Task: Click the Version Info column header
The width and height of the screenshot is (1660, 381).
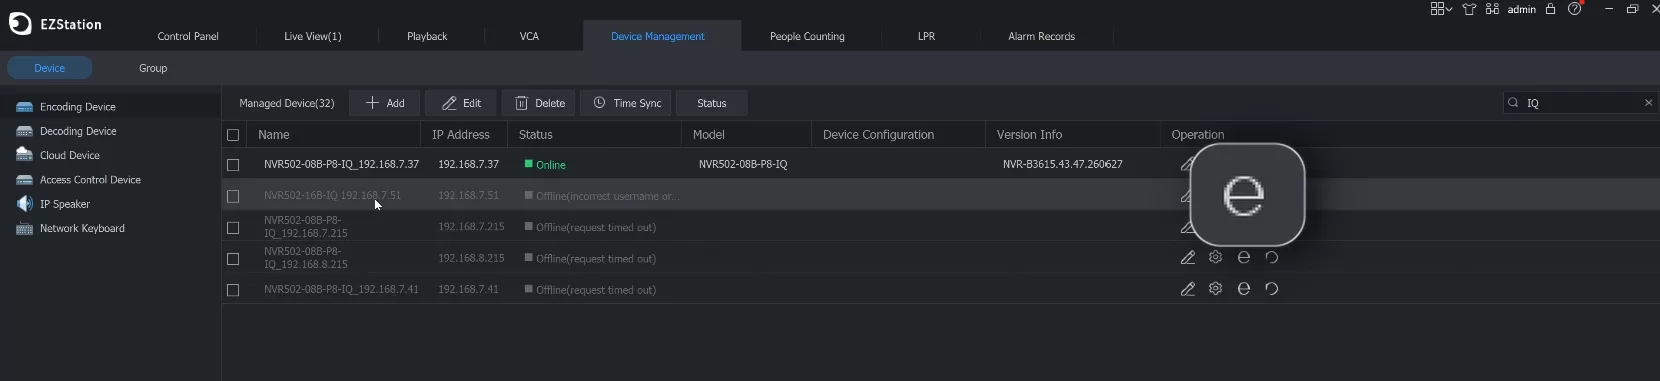Action: click(x=1029, y=135)
